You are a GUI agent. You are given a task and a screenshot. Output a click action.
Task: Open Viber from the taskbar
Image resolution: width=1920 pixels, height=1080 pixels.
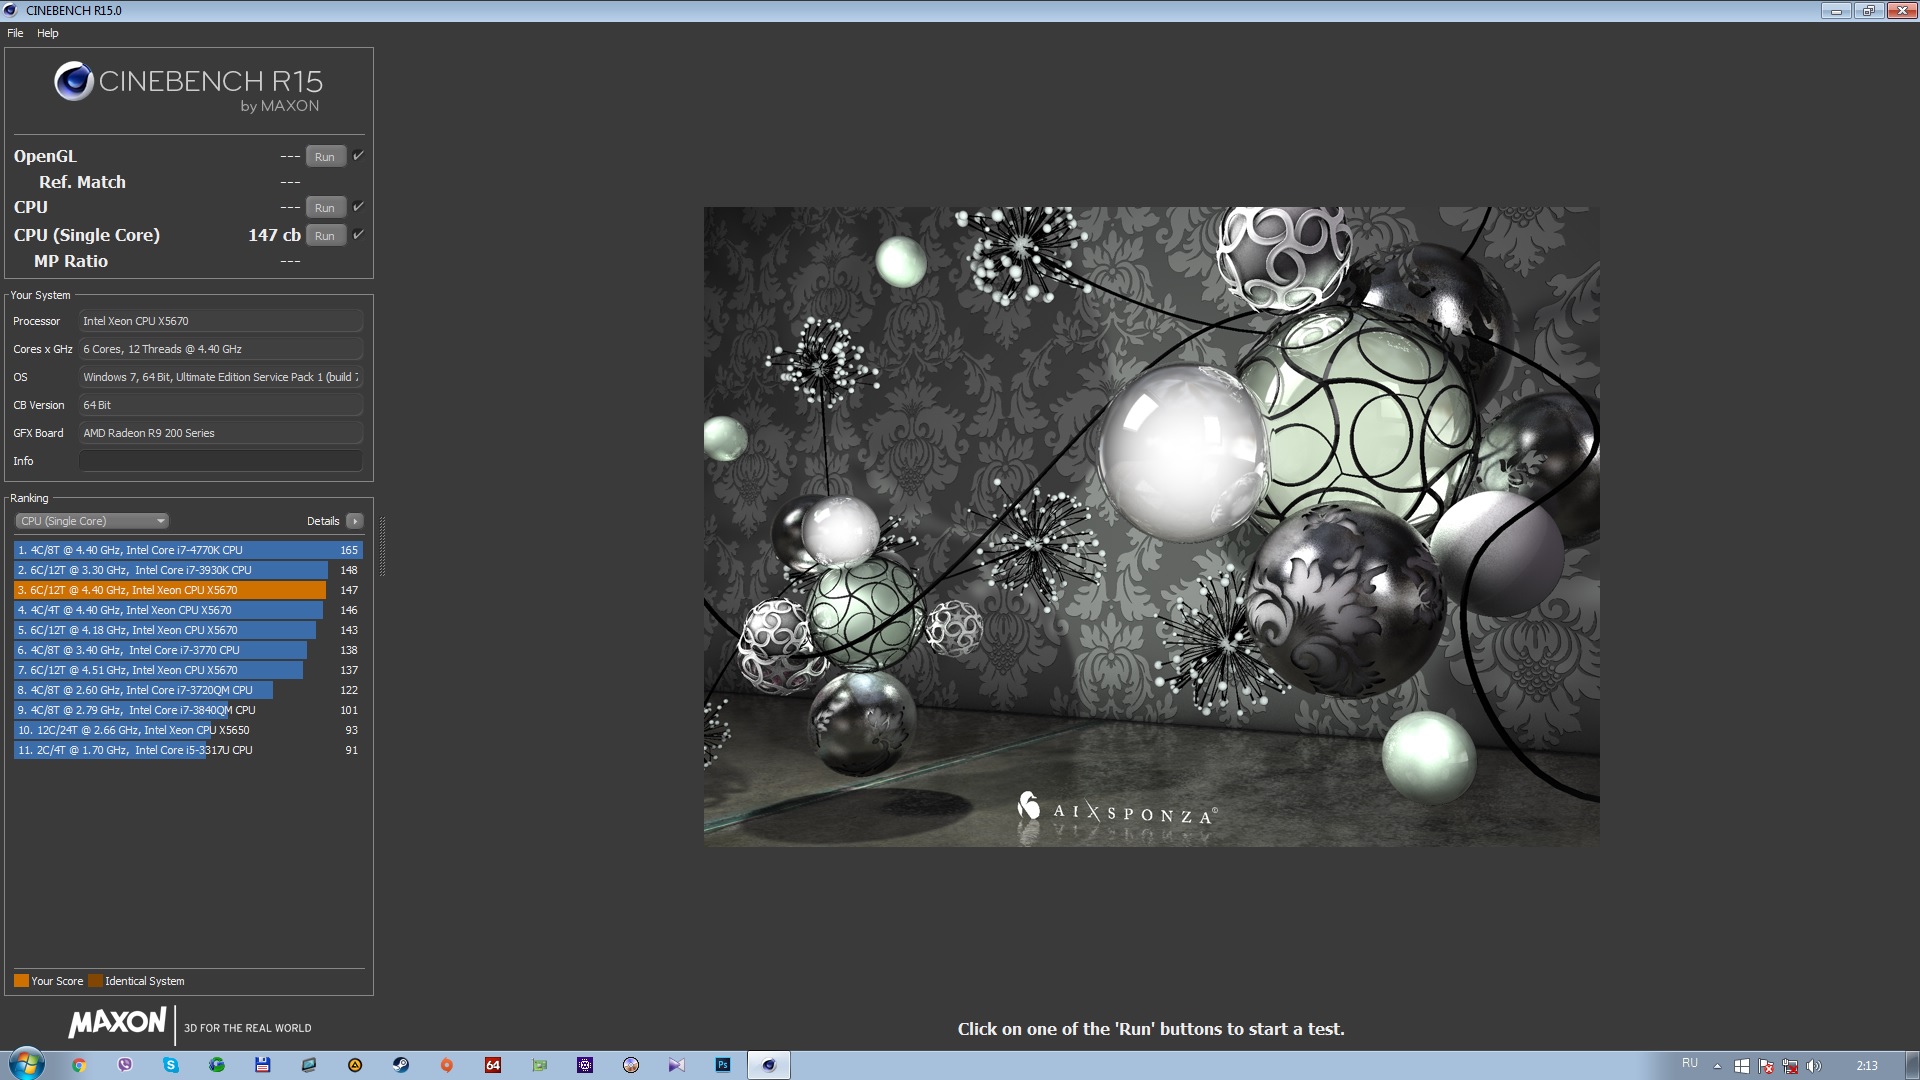click(x=125, y=1065)
